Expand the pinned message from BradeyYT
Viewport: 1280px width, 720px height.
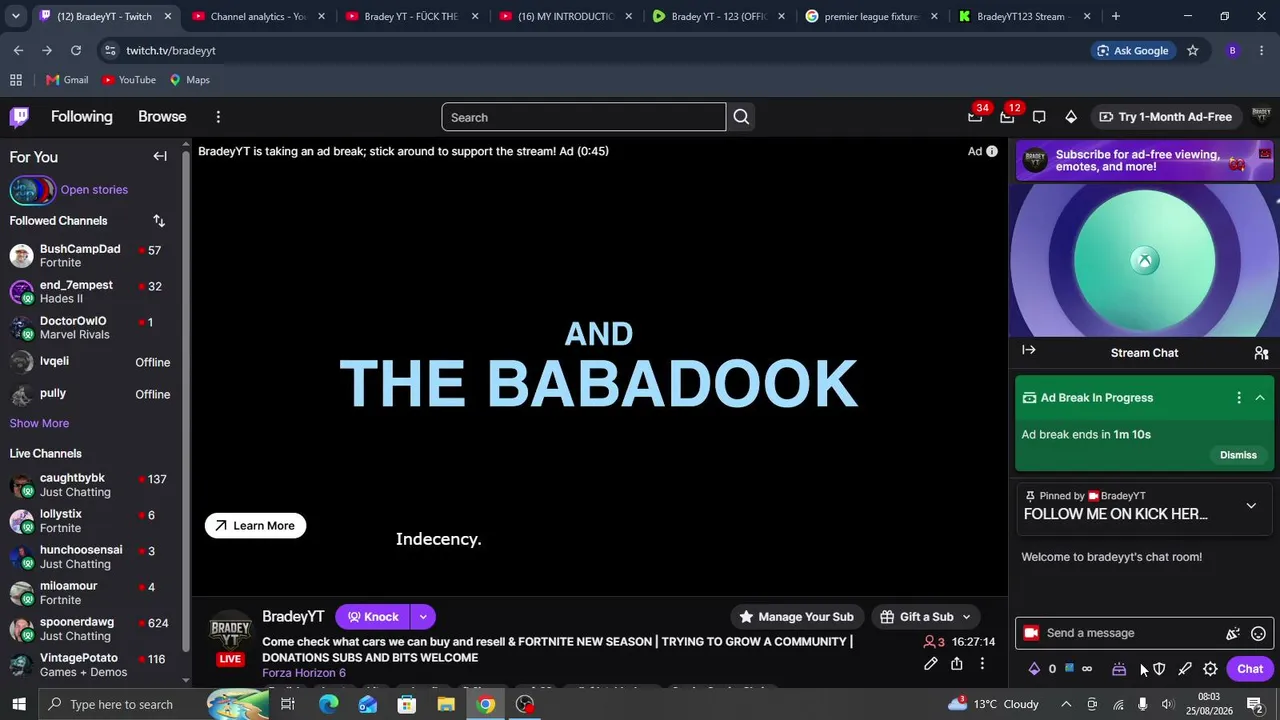[1251, 506]
